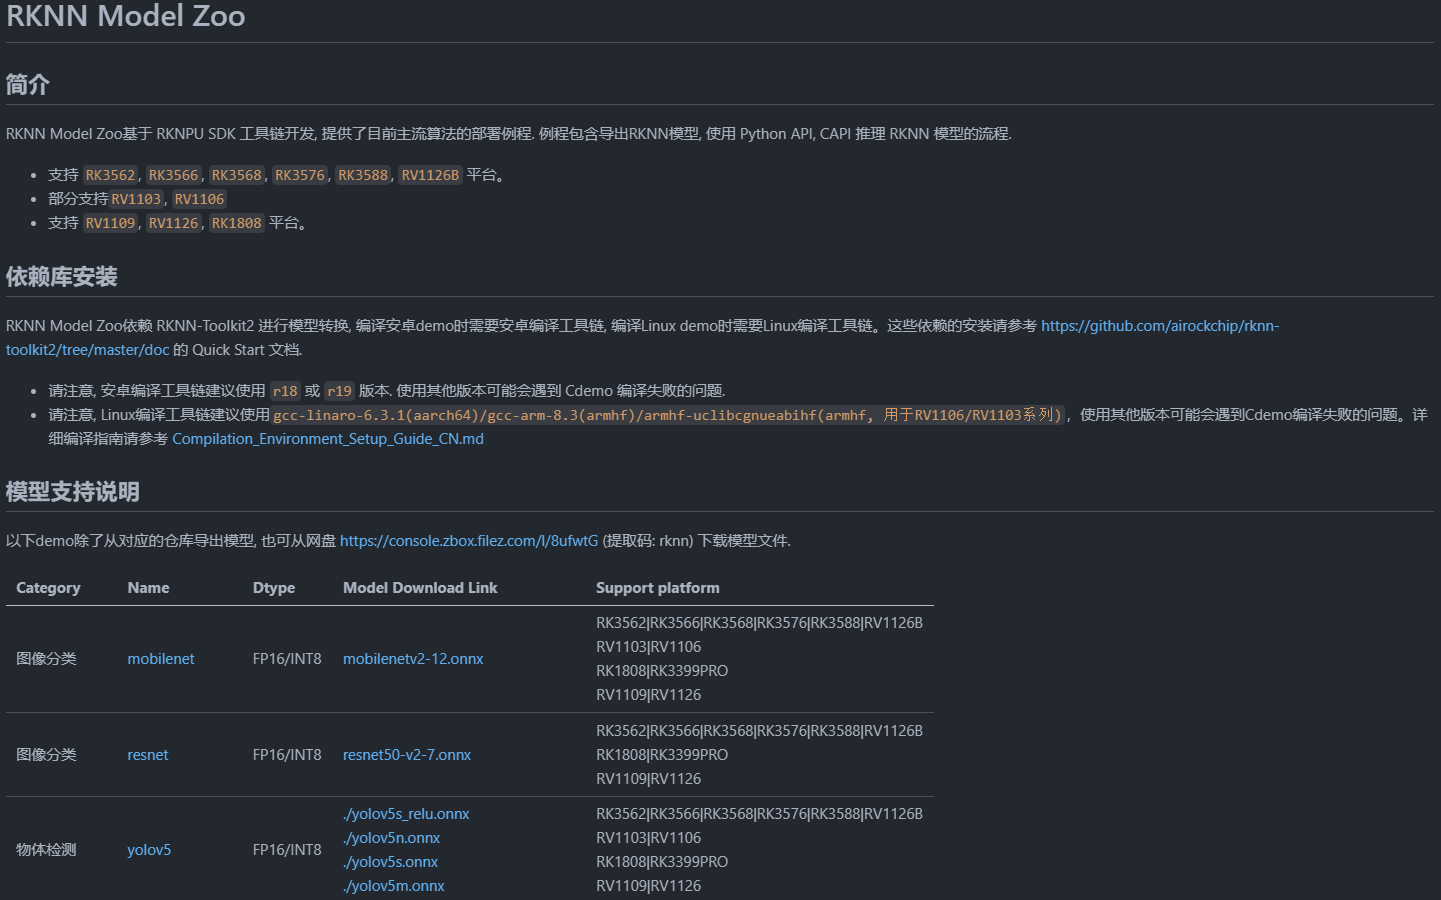Click the RK3576 code tag
This screenshot has width=1441, height=900.
tap(300, 175)
